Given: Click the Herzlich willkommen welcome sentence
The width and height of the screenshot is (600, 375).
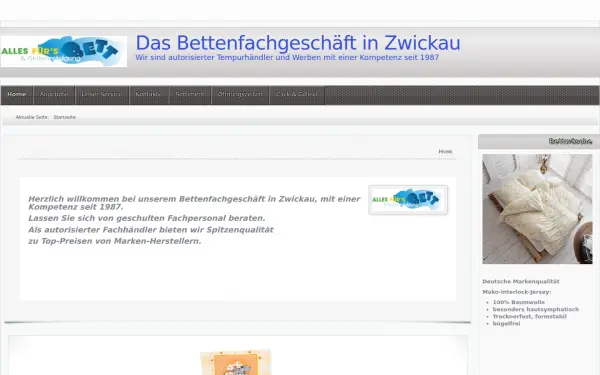Looking at the screenshot, I should click(194, 203).
